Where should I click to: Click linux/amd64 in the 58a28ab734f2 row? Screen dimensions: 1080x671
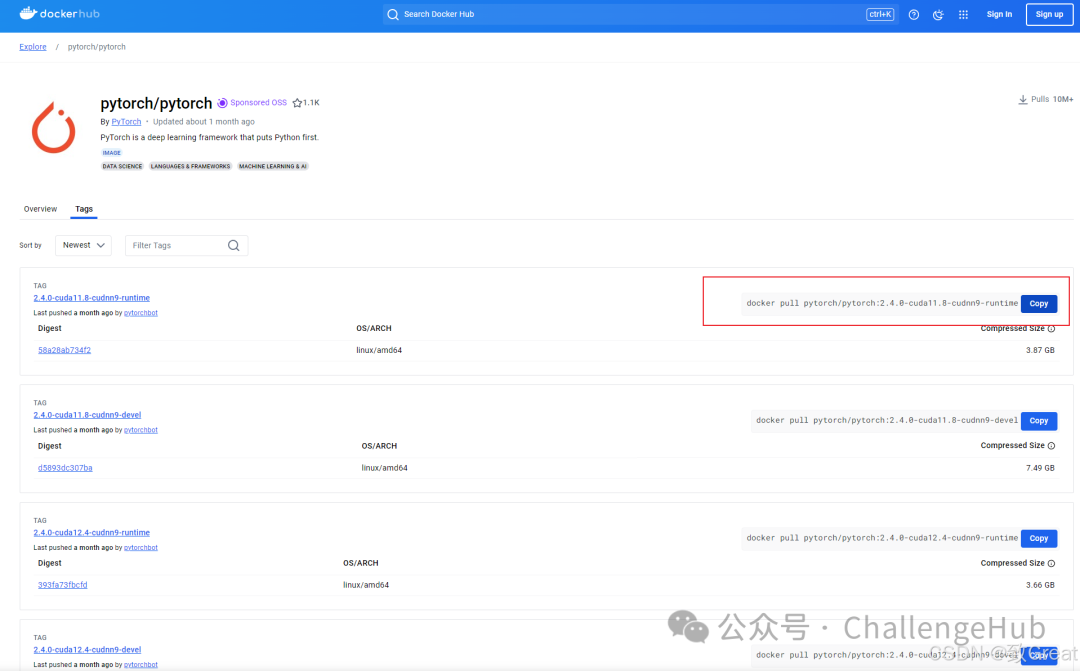(379, 351)
